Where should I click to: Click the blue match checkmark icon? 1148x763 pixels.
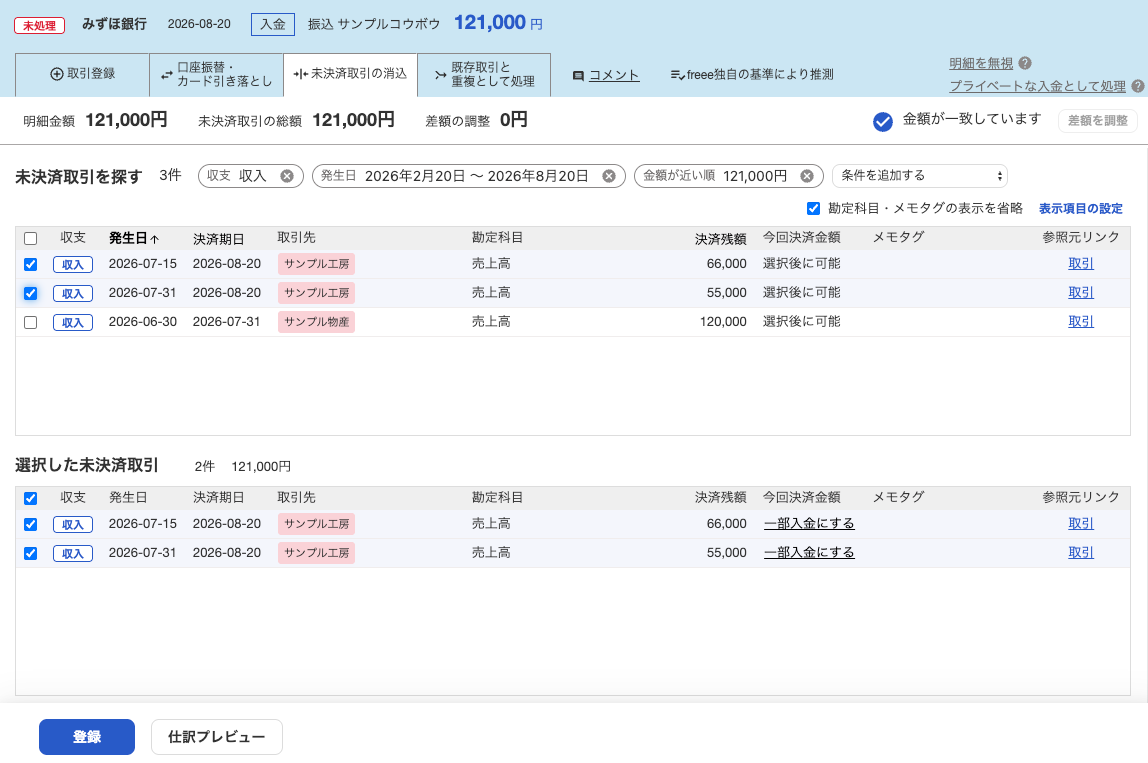[883, 122]
